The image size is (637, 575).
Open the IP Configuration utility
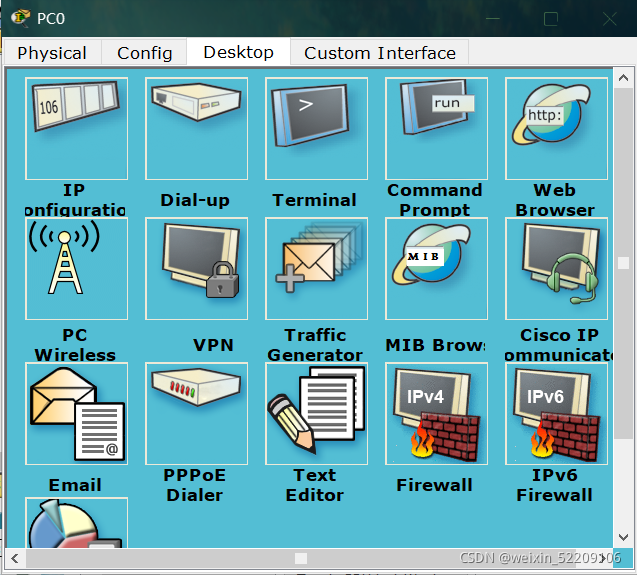tap(76, 128)
